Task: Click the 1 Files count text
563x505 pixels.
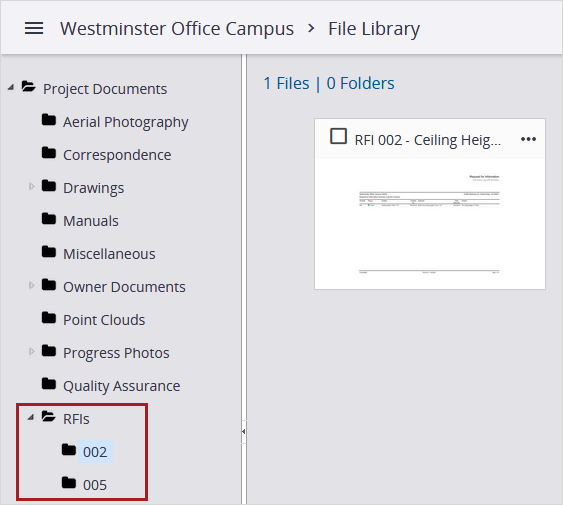Action: [x=286, y=83]
